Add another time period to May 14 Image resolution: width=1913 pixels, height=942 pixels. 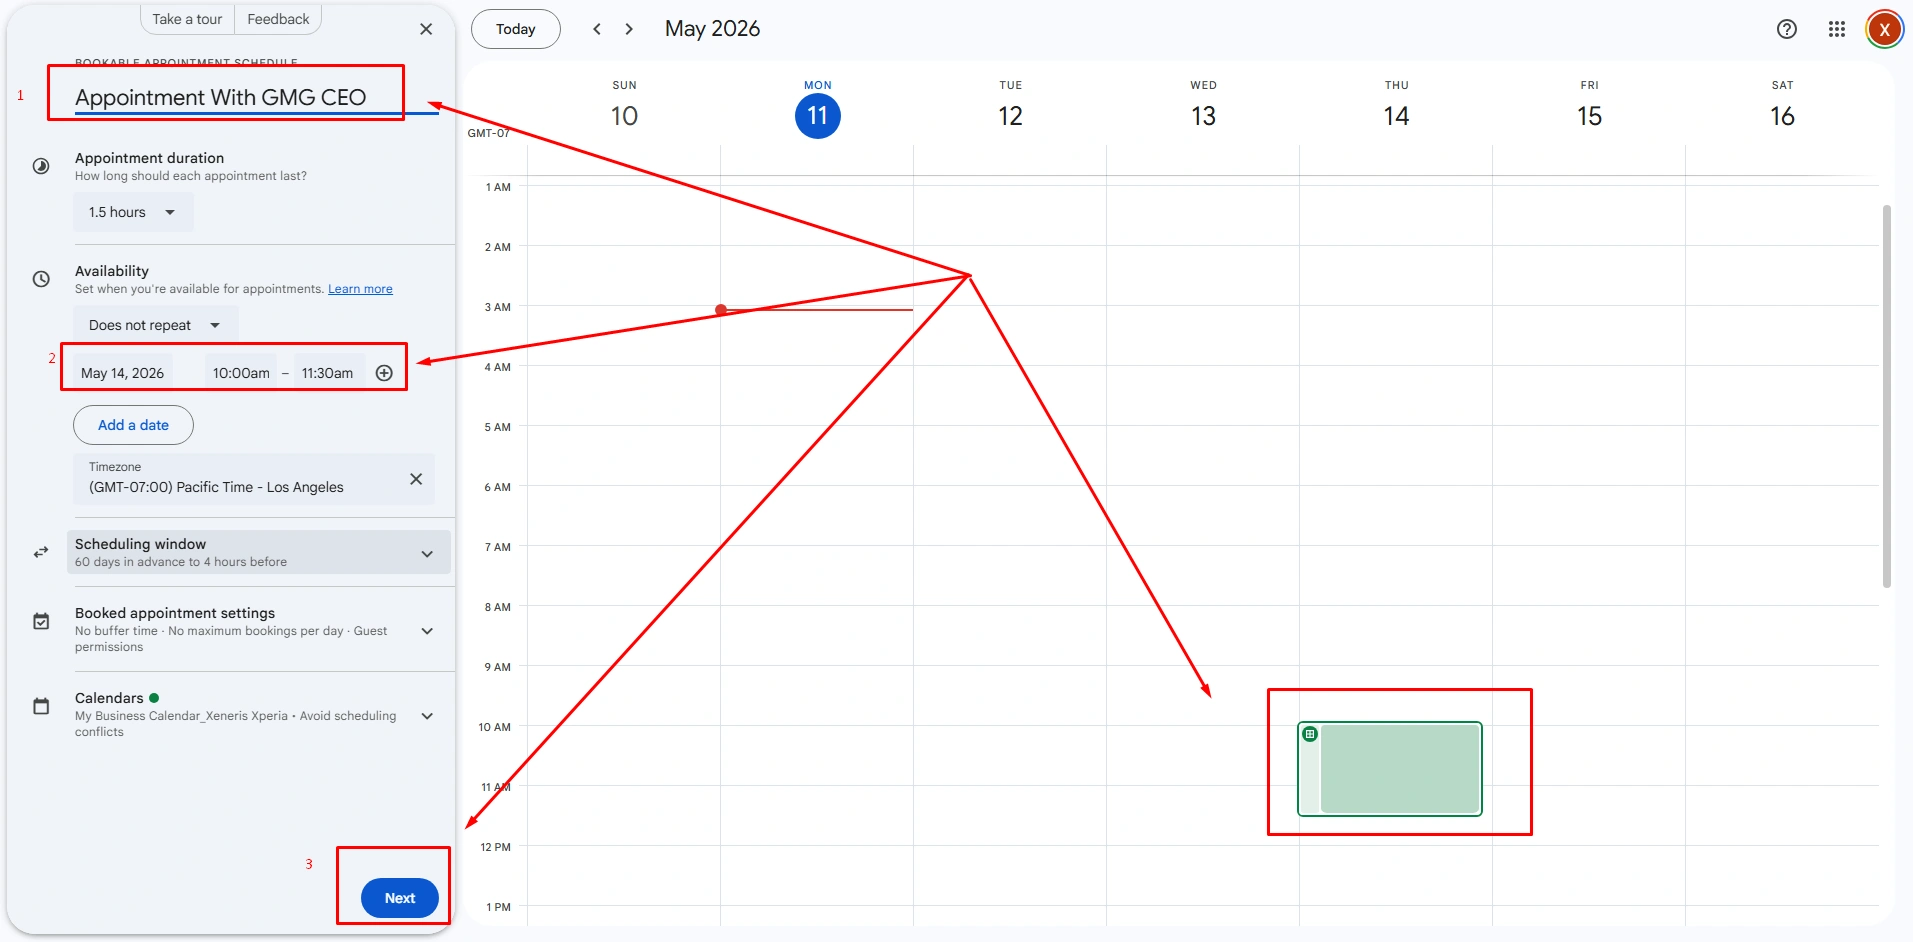(x=384, y=373)
